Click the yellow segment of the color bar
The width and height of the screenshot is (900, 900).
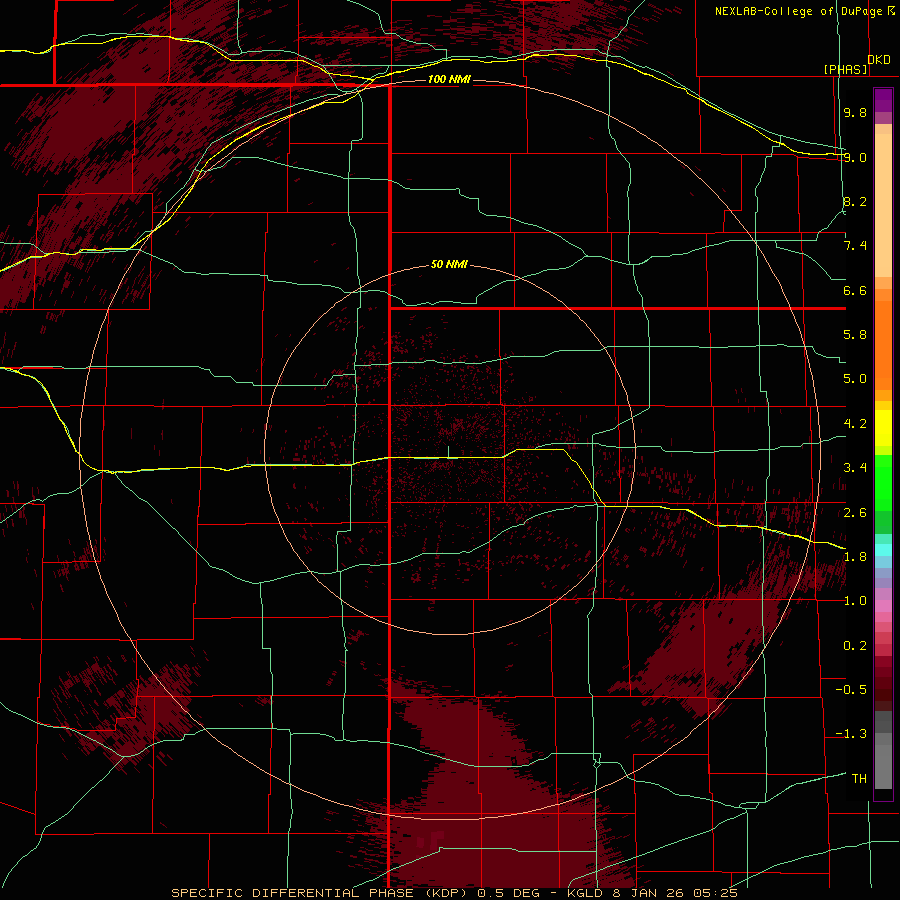tap(883, 428)
